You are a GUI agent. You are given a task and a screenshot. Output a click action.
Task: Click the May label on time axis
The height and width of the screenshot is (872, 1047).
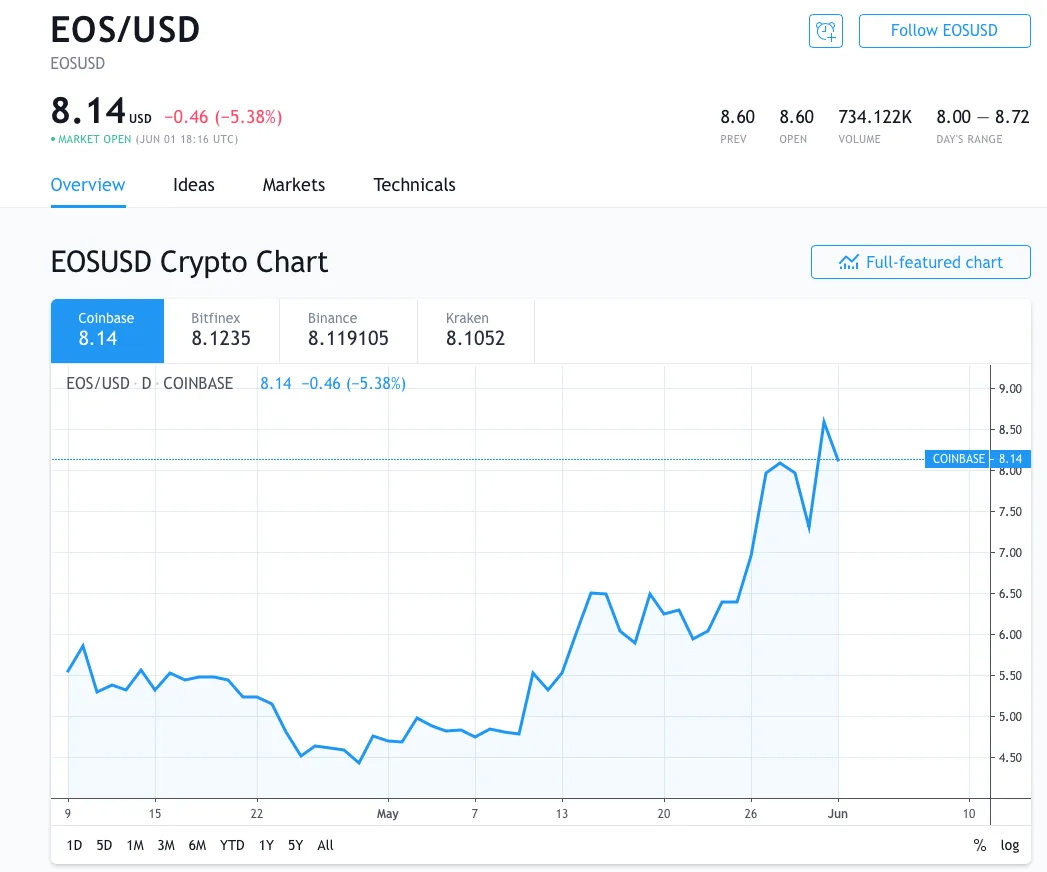[387, 813]
